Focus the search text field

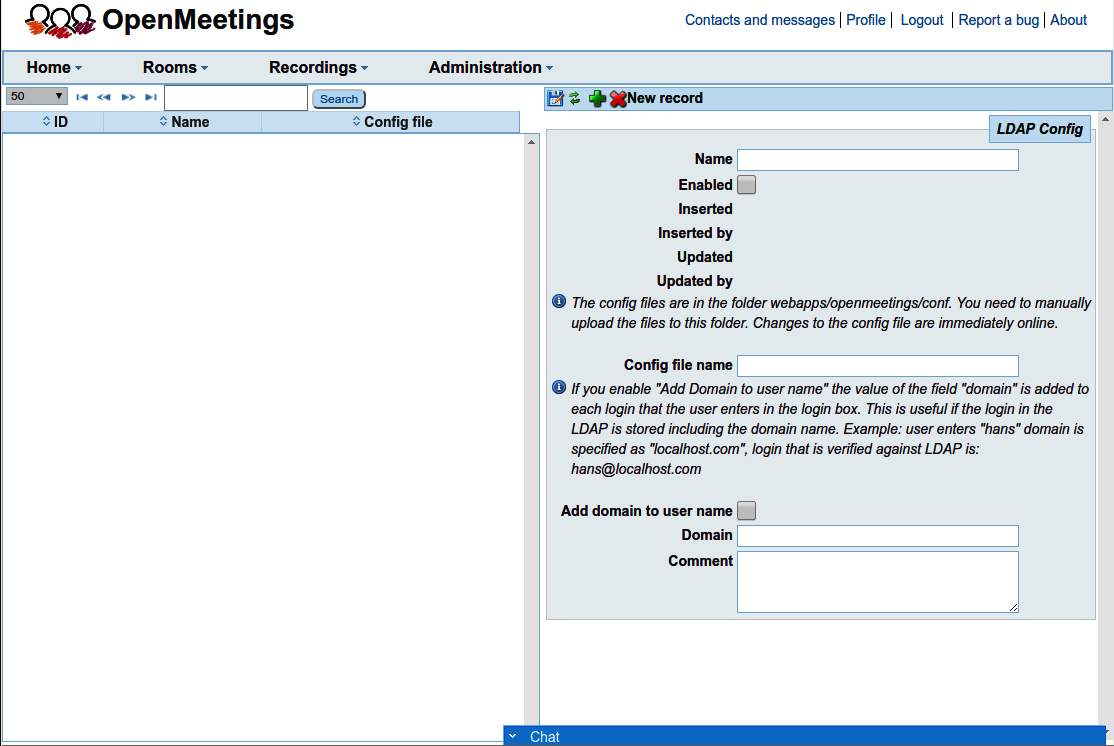coord(236,98)
